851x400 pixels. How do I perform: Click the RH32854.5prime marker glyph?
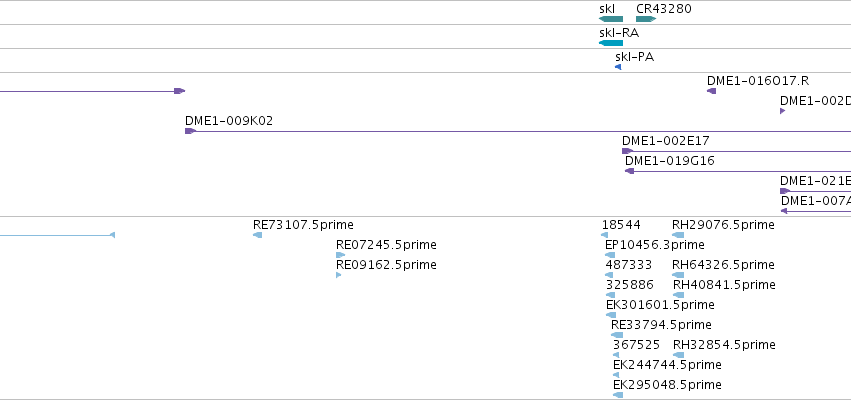[679, 355]
